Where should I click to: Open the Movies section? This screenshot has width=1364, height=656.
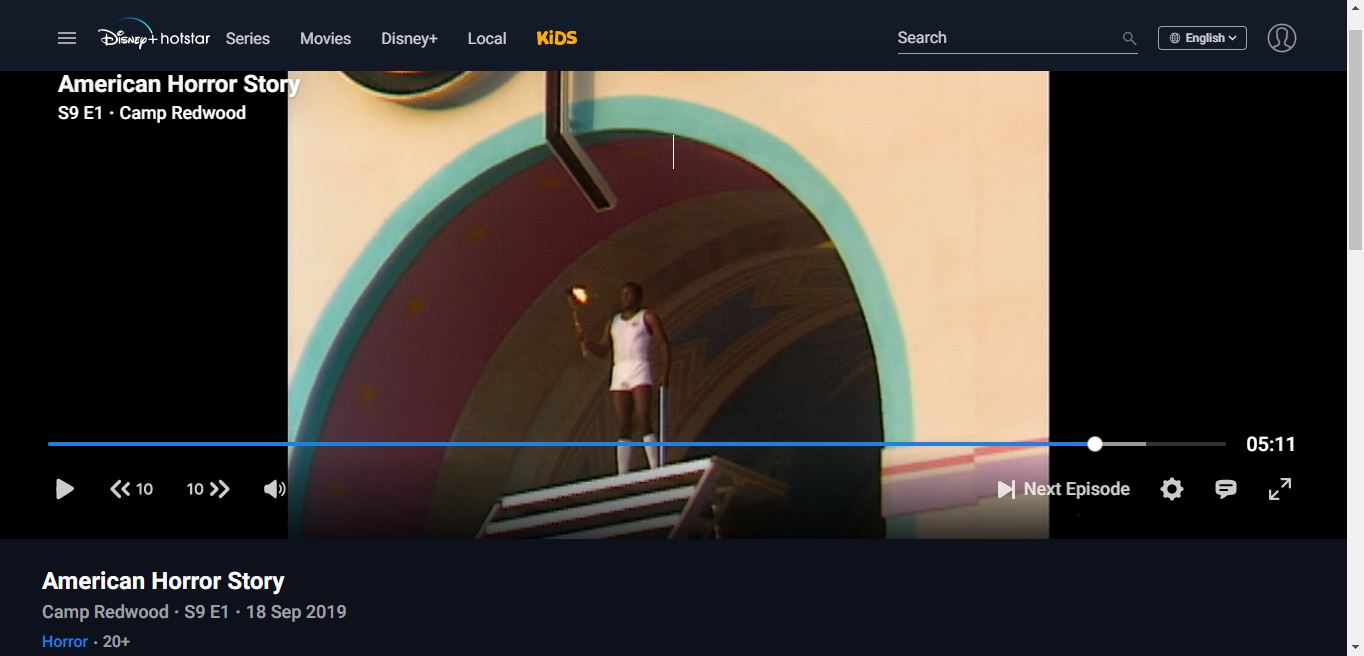tap(326, 38)
